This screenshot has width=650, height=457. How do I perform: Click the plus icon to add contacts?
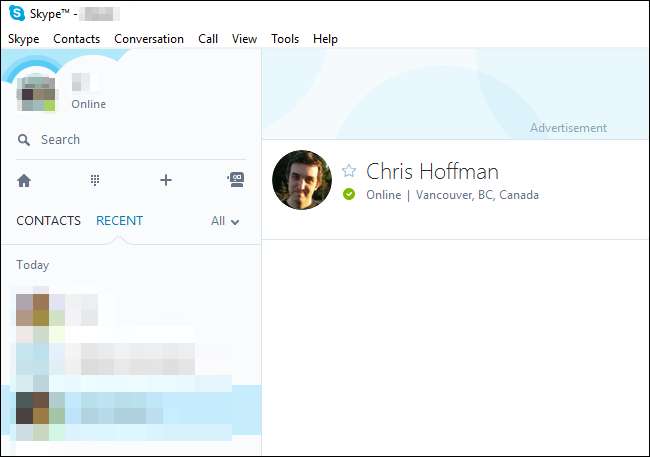coord(166,180)
